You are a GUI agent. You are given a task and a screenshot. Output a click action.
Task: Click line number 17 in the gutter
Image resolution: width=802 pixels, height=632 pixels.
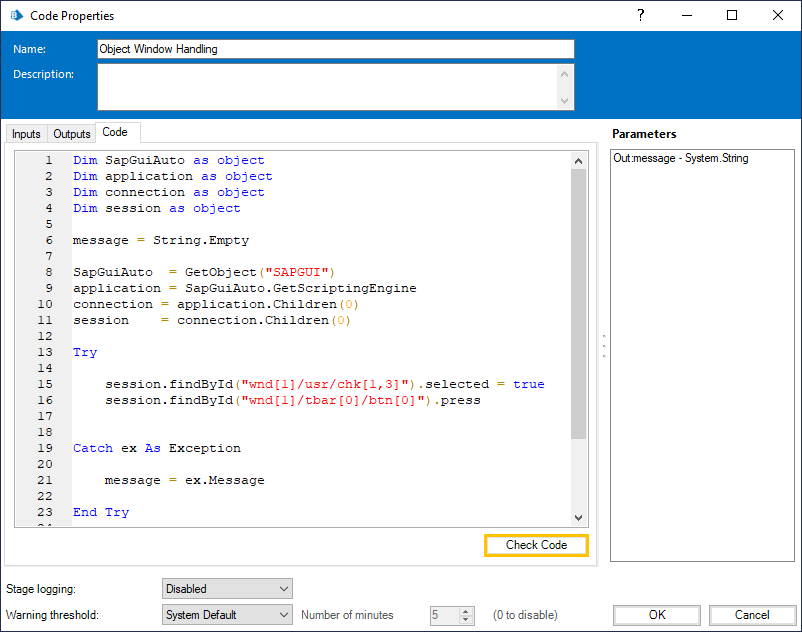point(45,416)
